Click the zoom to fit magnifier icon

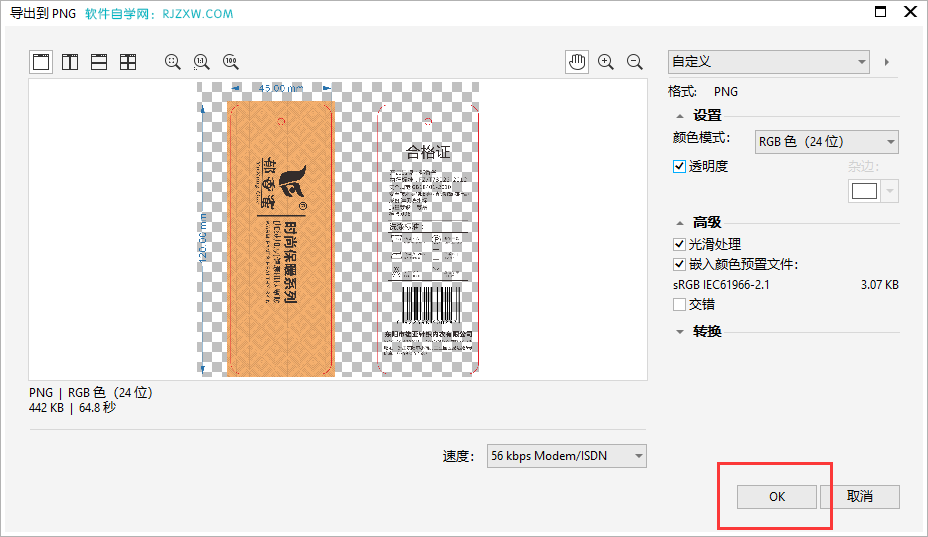pyautogui.click(x=172, y=62)
